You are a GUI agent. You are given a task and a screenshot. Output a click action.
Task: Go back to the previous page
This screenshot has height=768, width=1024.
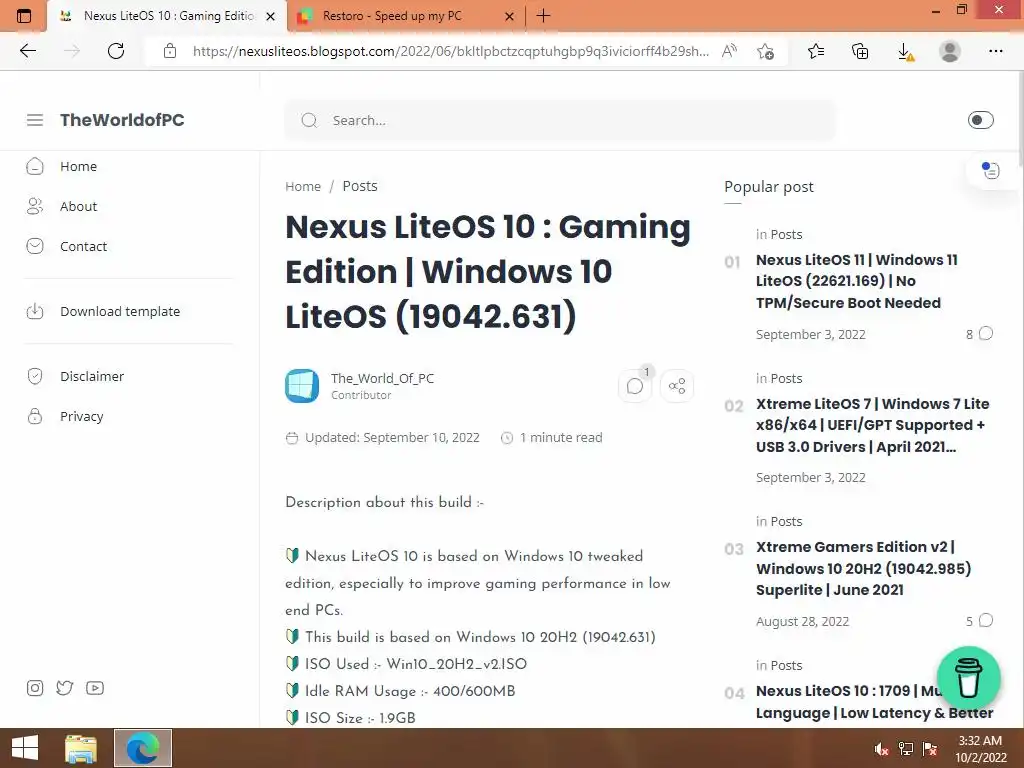[x=28, y=51]
